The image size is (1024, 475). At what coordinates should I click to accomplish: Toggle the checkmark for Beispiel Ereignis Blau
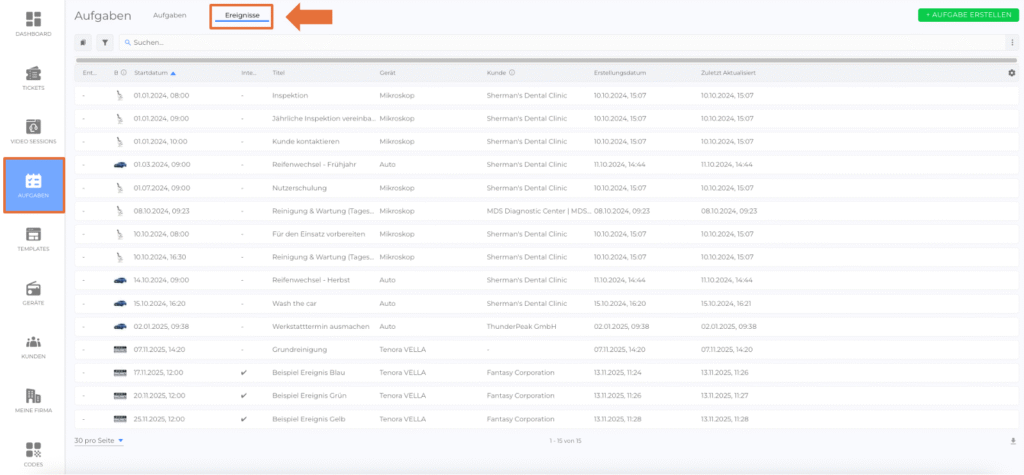click(243, 372)
